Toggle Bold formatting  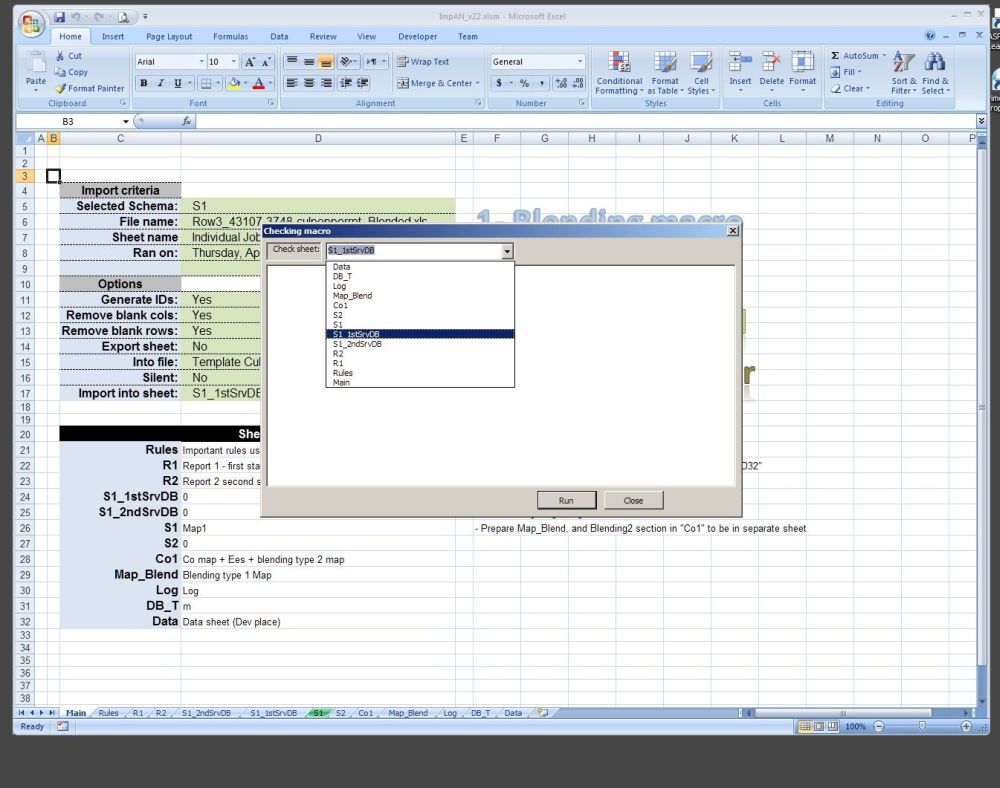(x=144, y=83)
